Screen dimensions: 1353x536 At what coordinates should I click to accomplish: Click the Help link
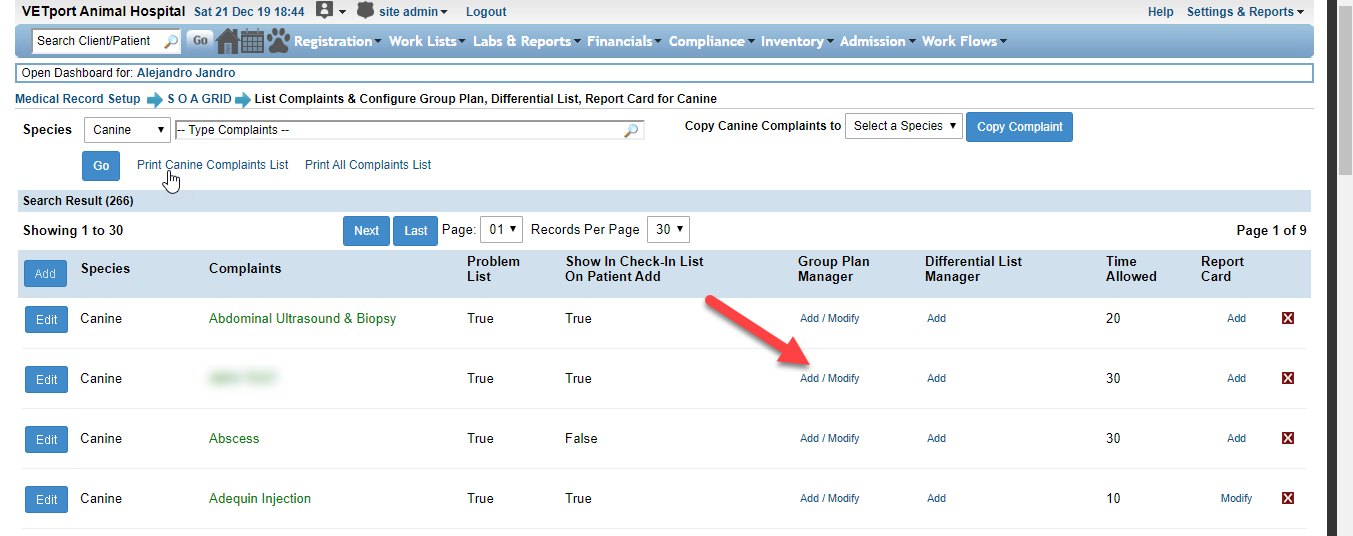coord(1161,12)
